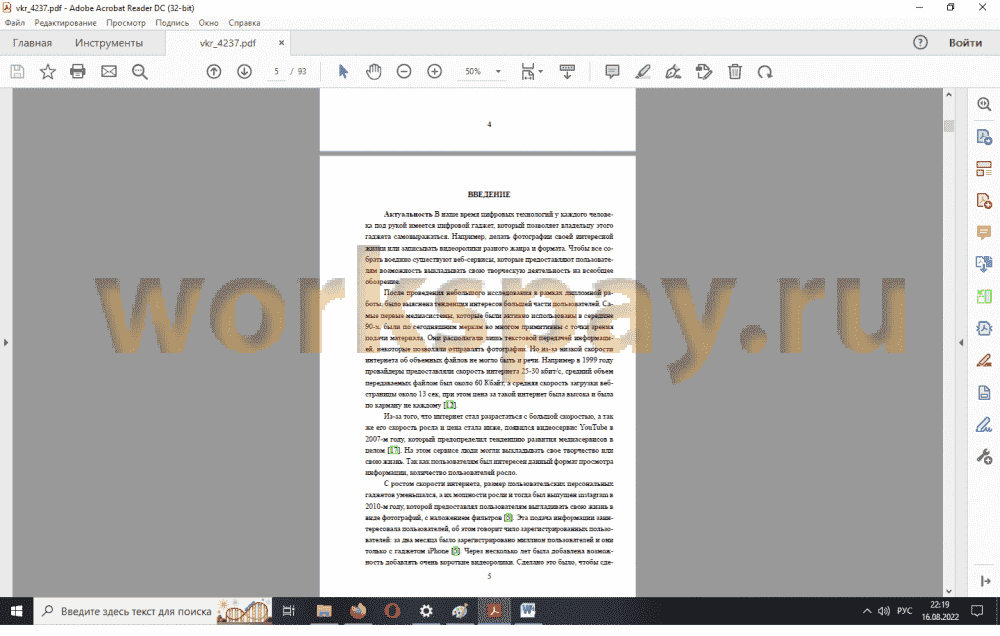Screen dimensions: 1000x636
Task: Click the Windows taskbar search box
Action: (153, 611)
